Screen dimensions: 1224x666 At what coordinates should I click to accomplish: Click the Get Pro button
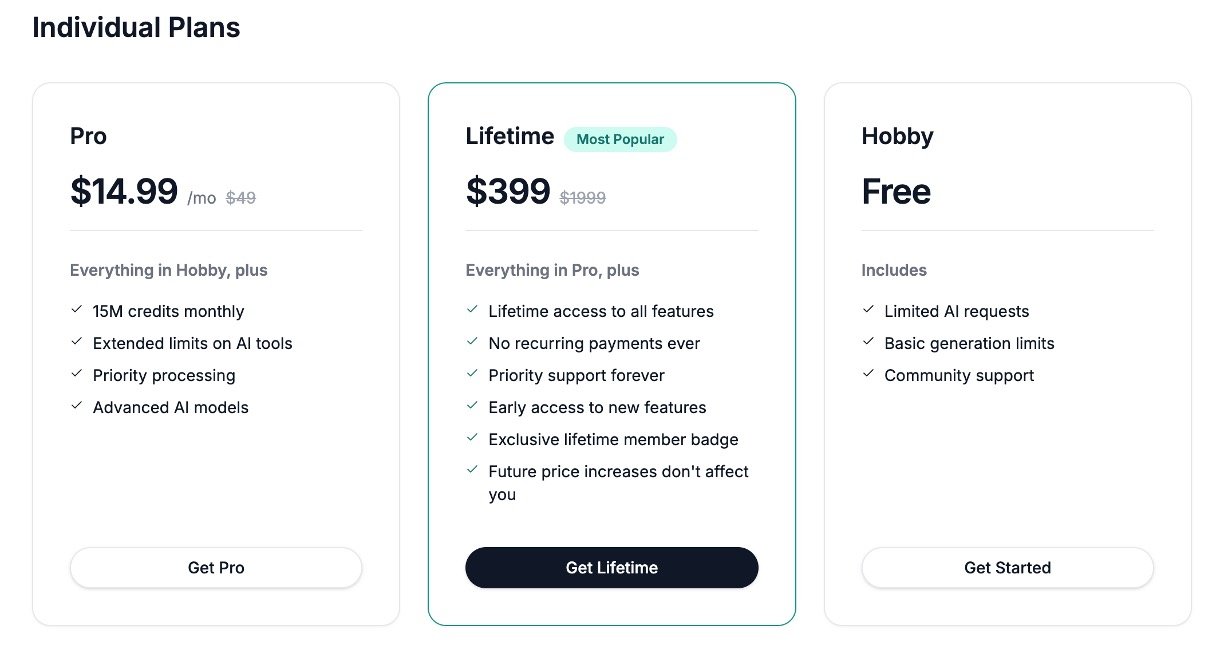click(x=216, y=567)
